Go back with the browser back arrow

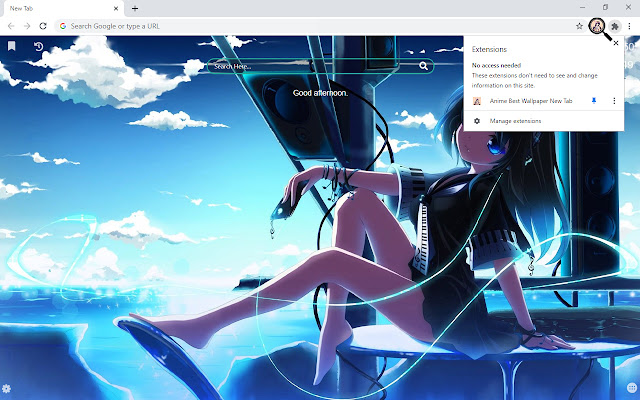click(11, 26)
